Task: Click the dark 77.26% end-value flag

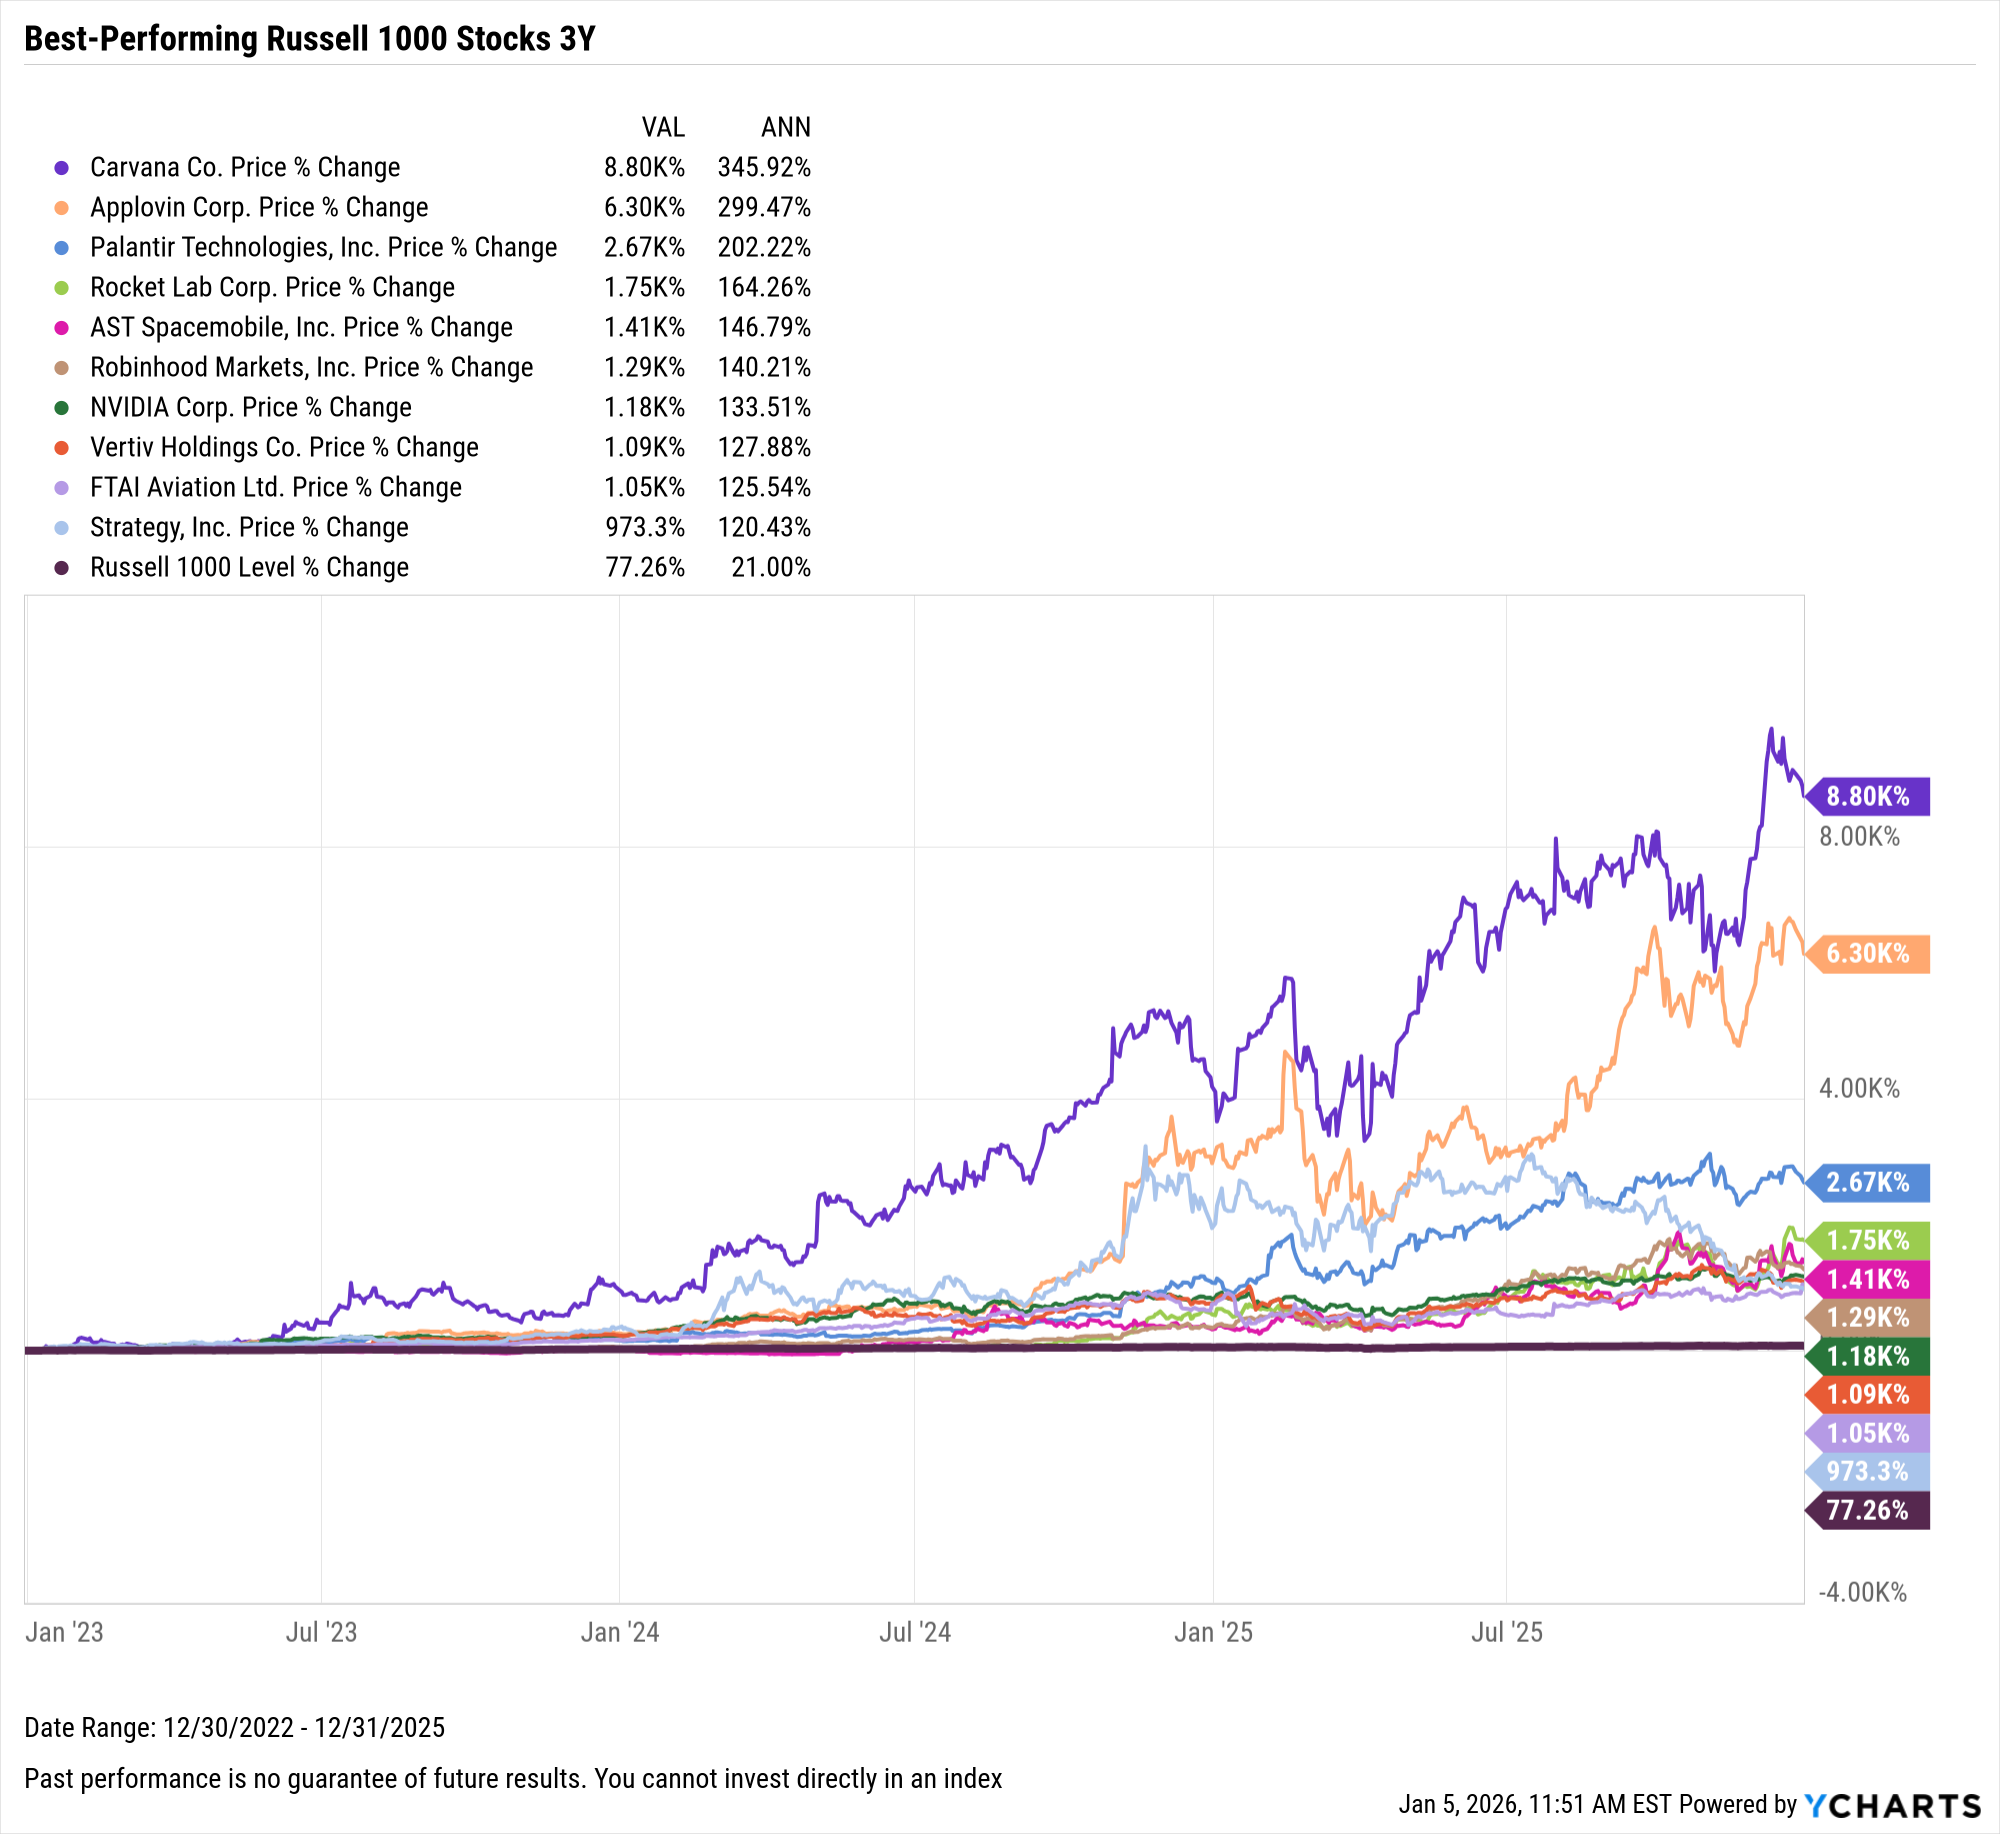Action: (x=1868, y=1510)
